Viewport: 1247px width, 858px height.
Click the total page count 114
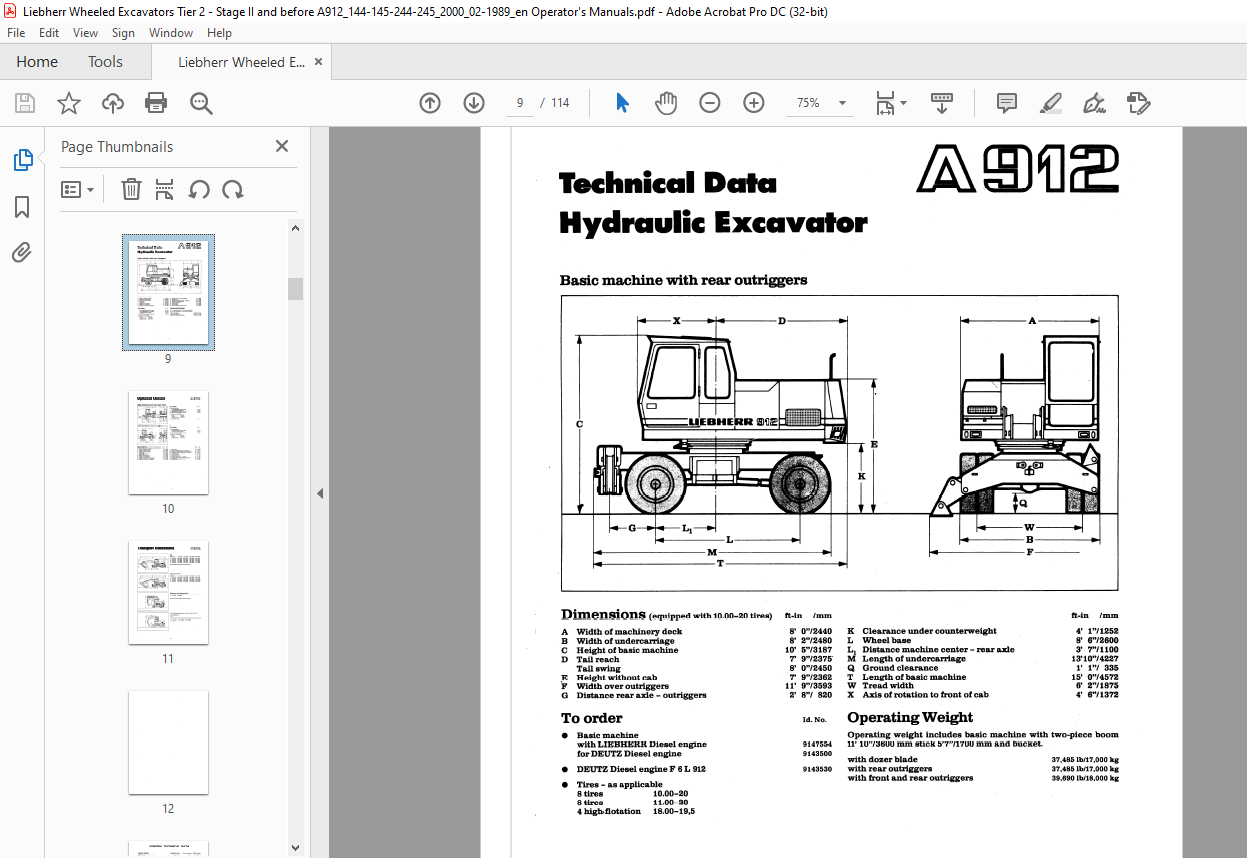click(x=560, y=103)
